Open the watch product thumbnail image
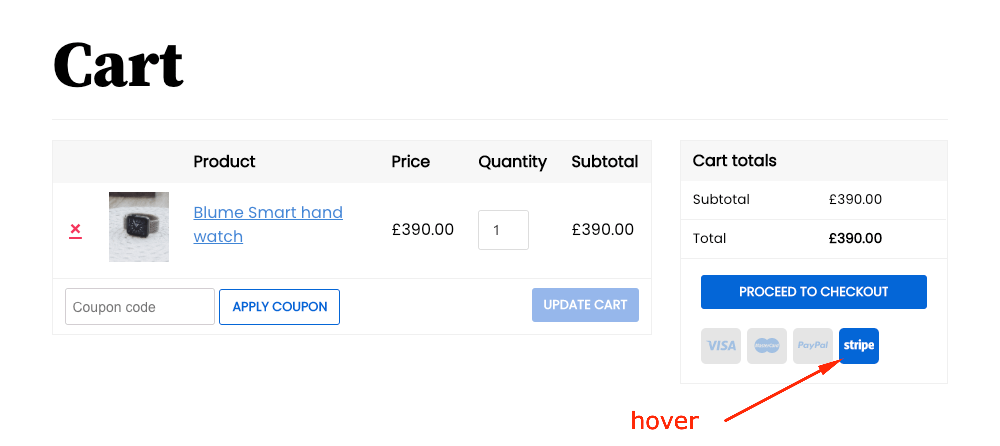The height and width of the screenshot is (446, 1000). point(139,227)
